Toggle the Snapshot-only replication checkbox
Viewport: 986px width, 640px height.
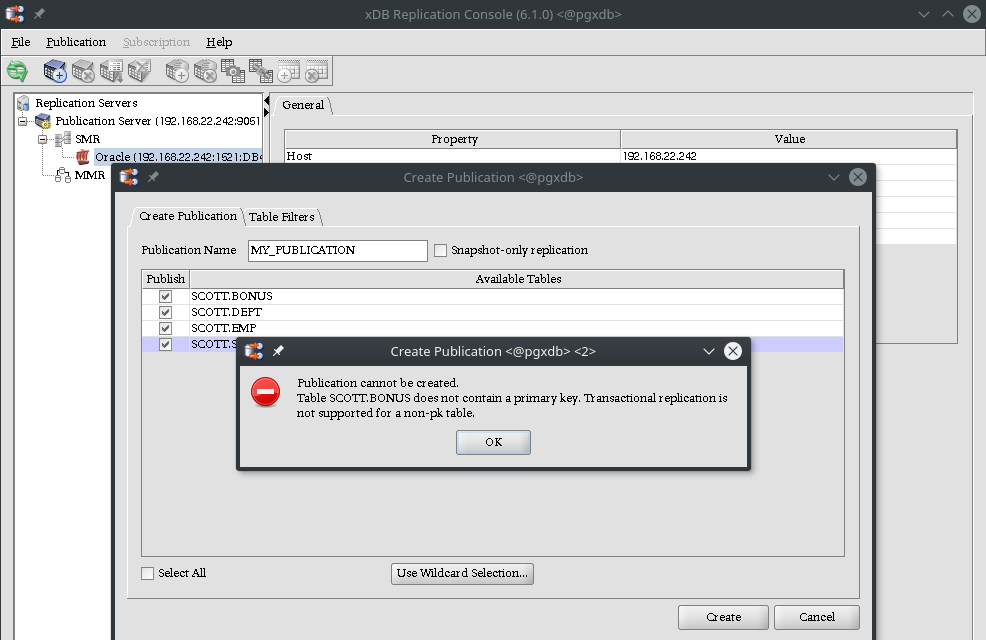[x=441, y=250]
